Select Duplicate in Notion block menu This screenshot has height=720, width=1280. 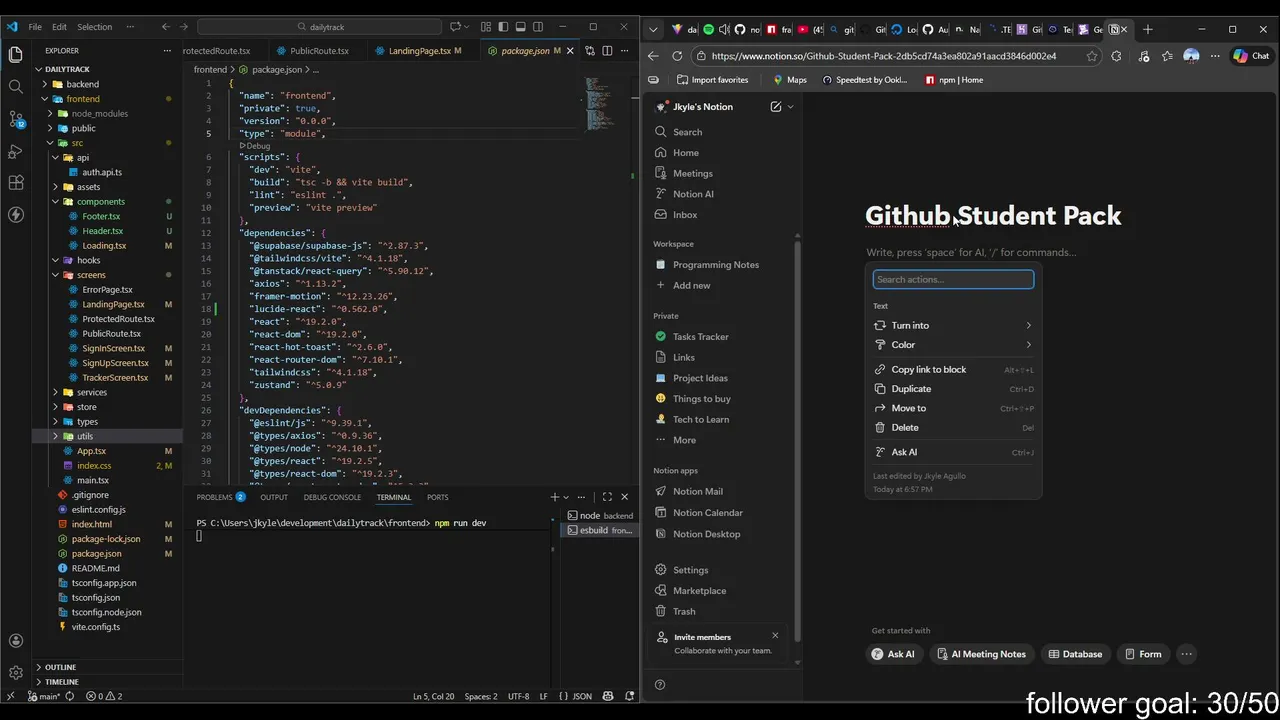click(953, 389)
